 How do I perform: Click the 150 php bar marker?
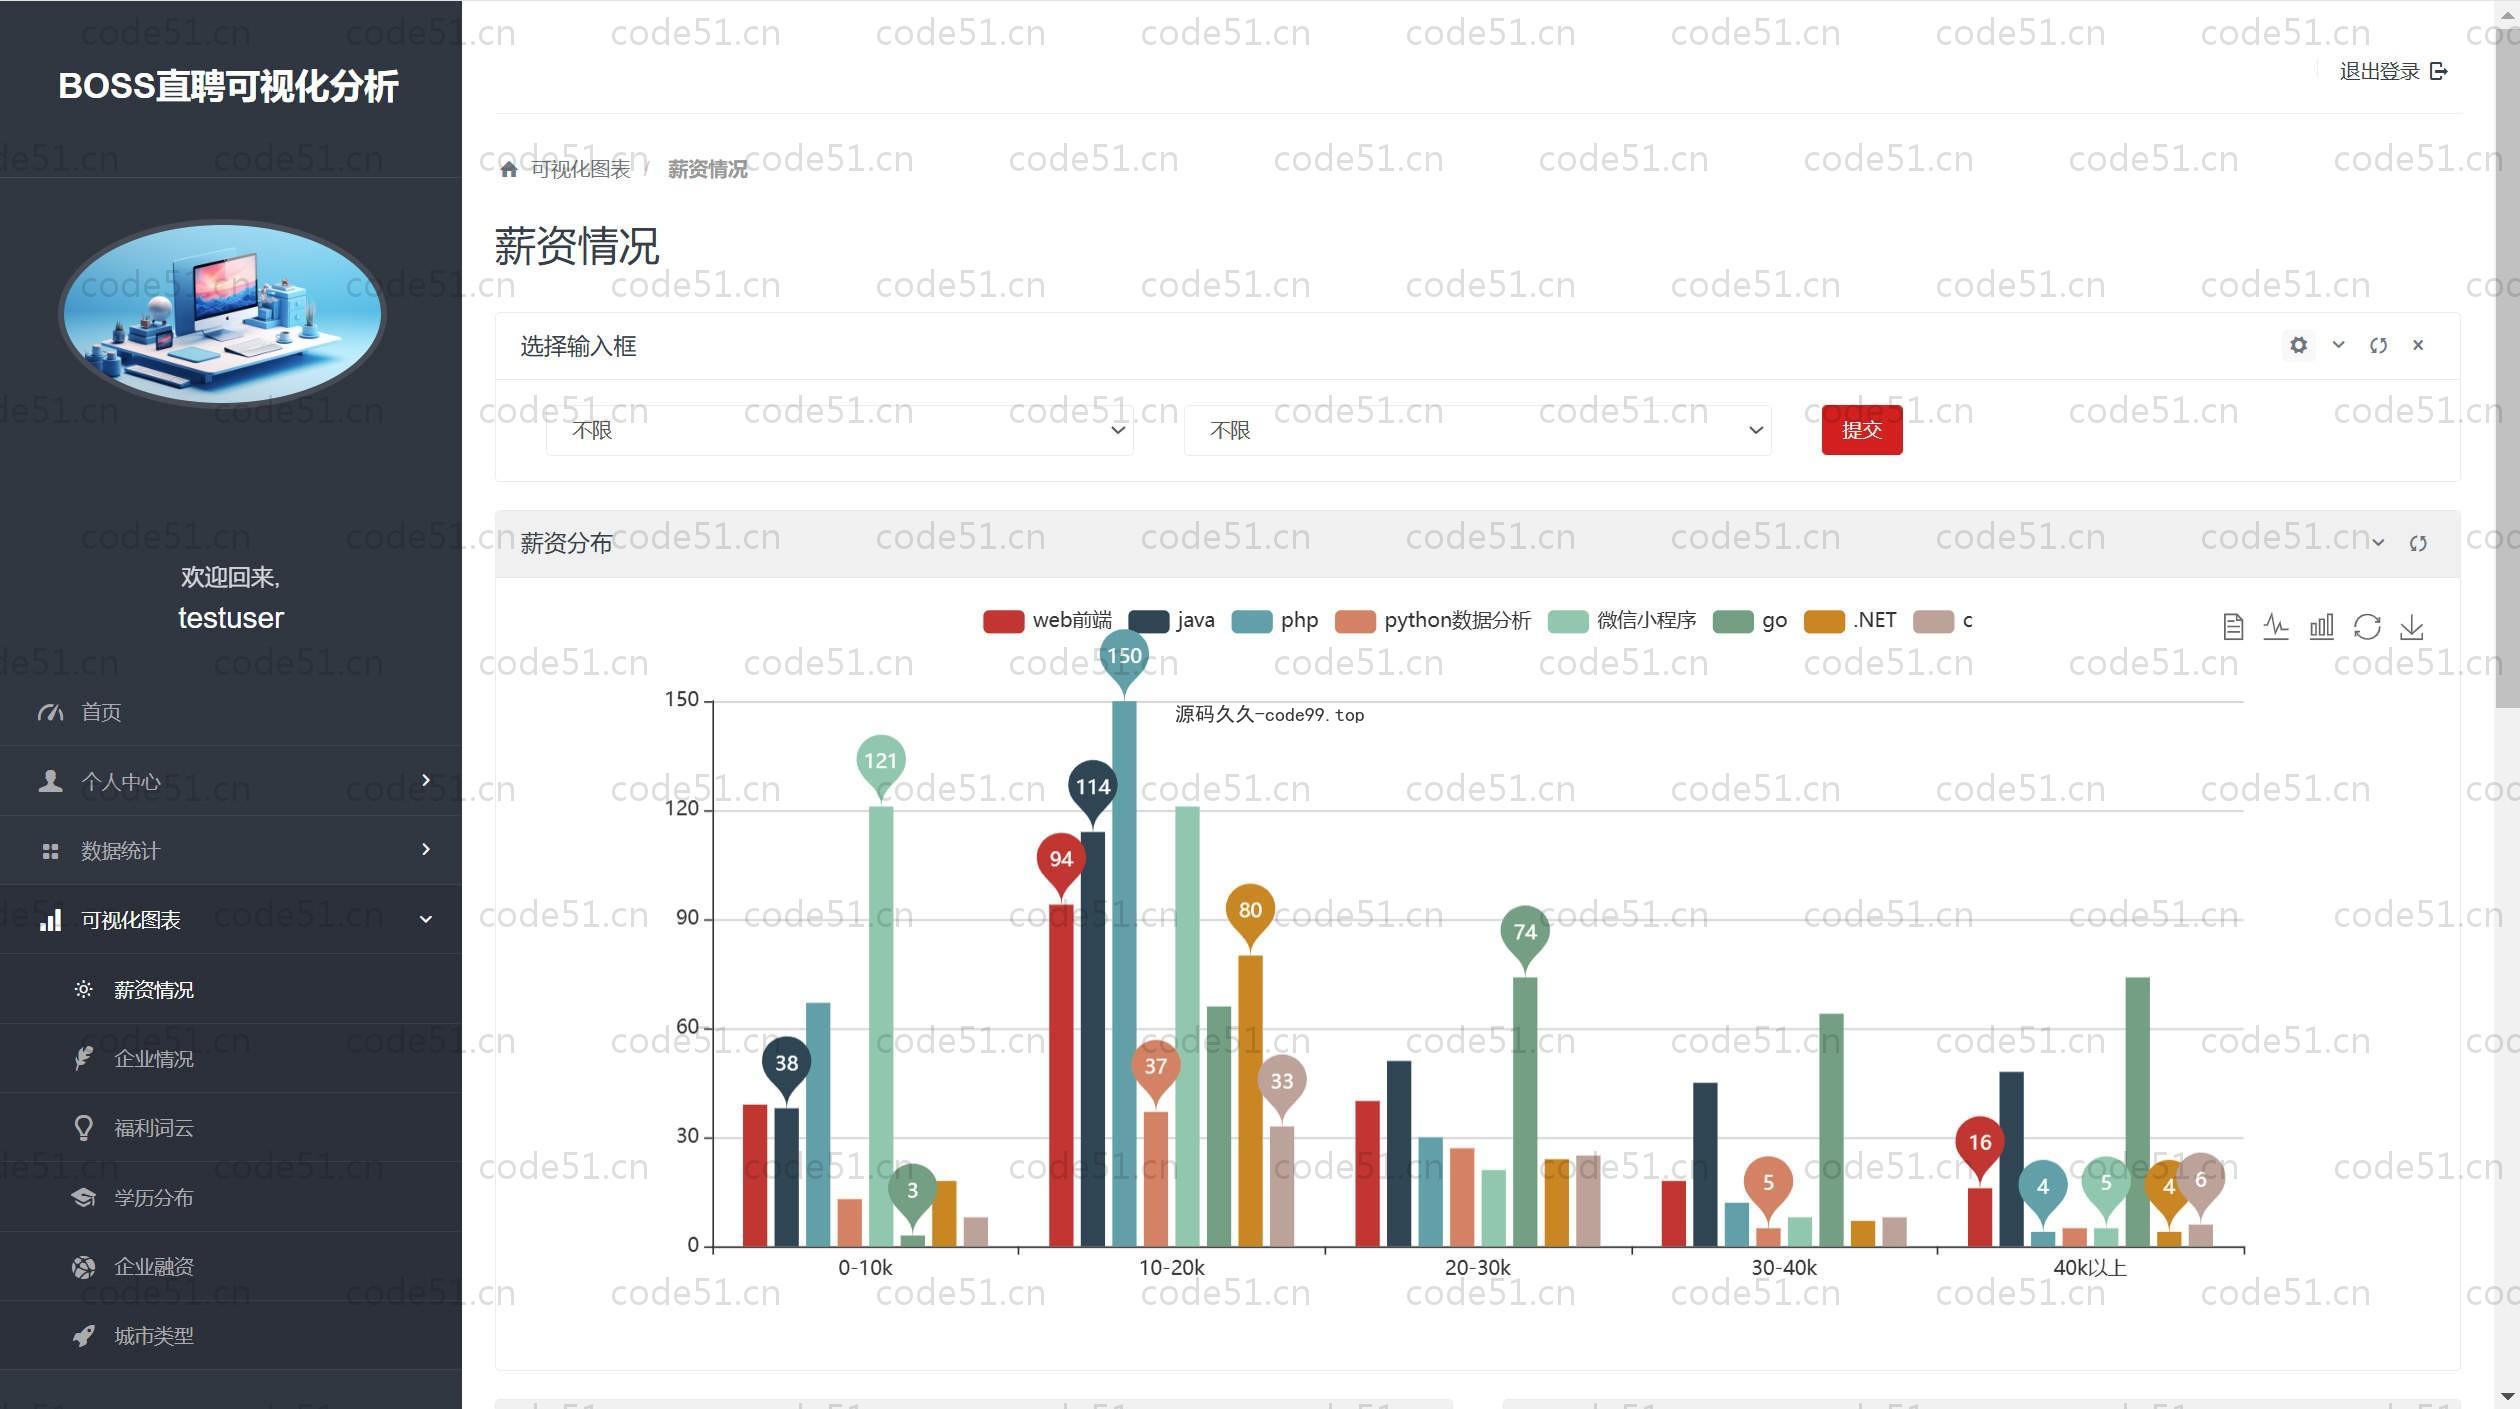pos(1124,658)
